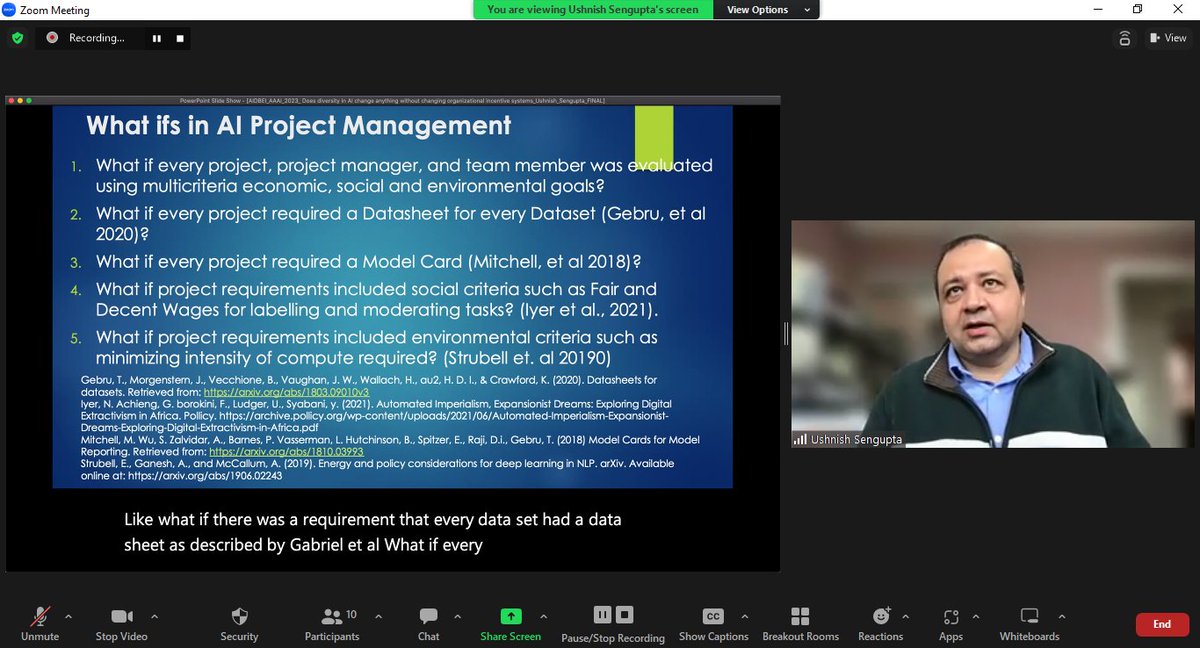Expand the chevron next to Reactions

[x=906, y=616]
